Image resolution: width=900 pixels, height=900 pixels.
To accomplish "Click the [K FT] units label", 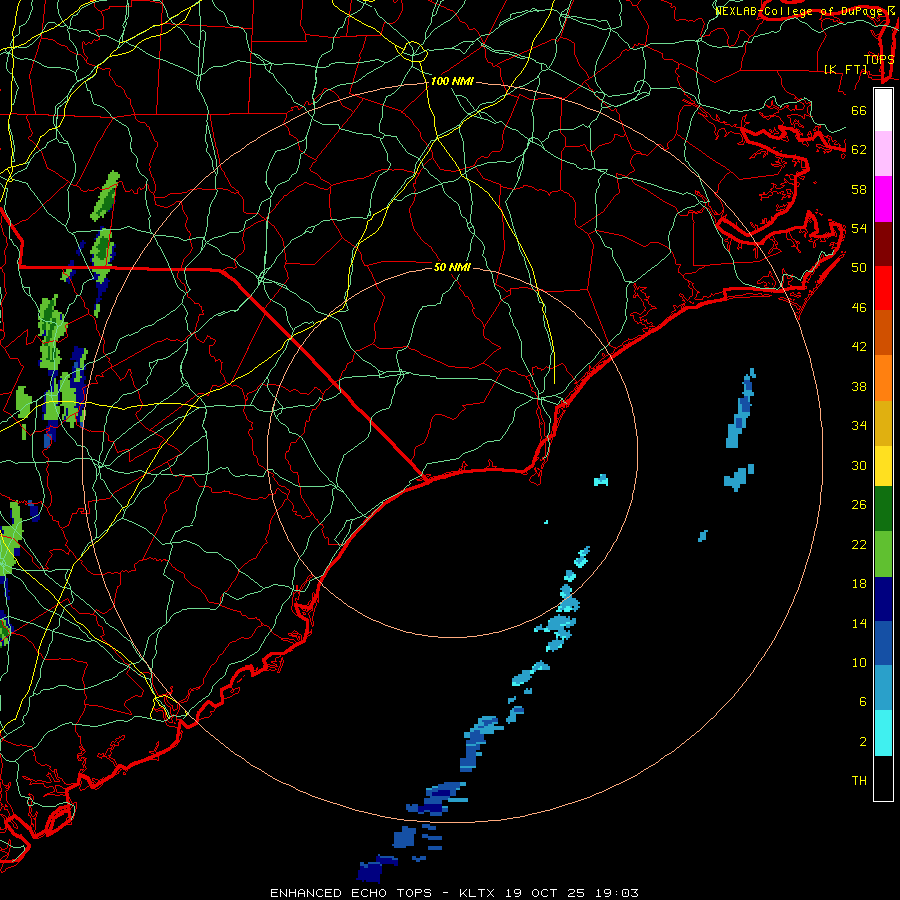I will pyautogui.click(x=845, y=69).
